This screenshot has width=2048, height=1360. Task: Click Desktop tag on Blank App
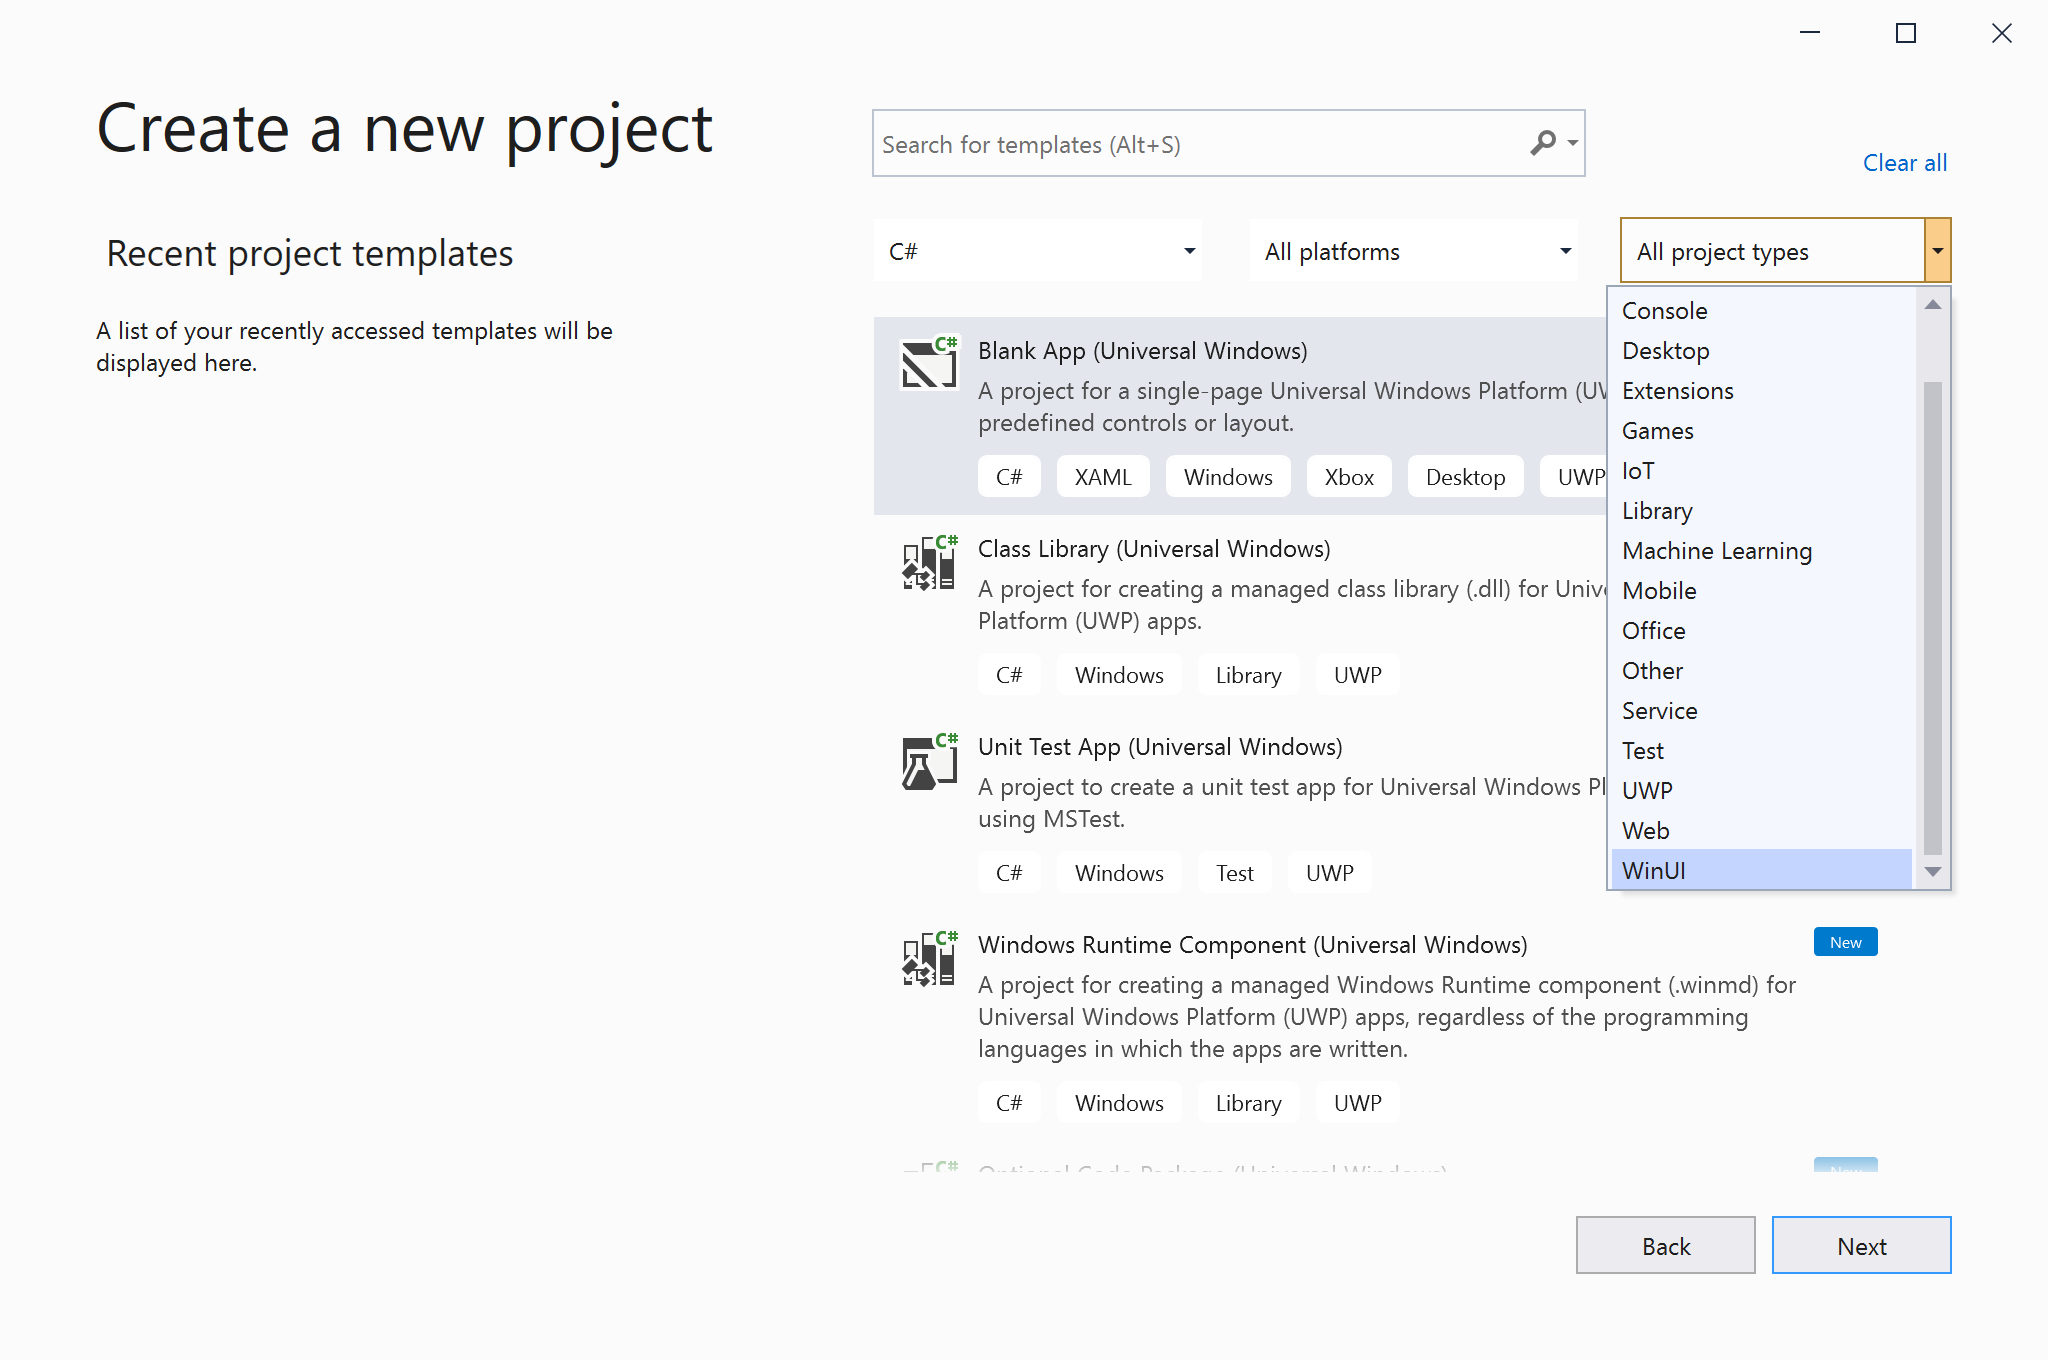click(x=1465, y=477)
